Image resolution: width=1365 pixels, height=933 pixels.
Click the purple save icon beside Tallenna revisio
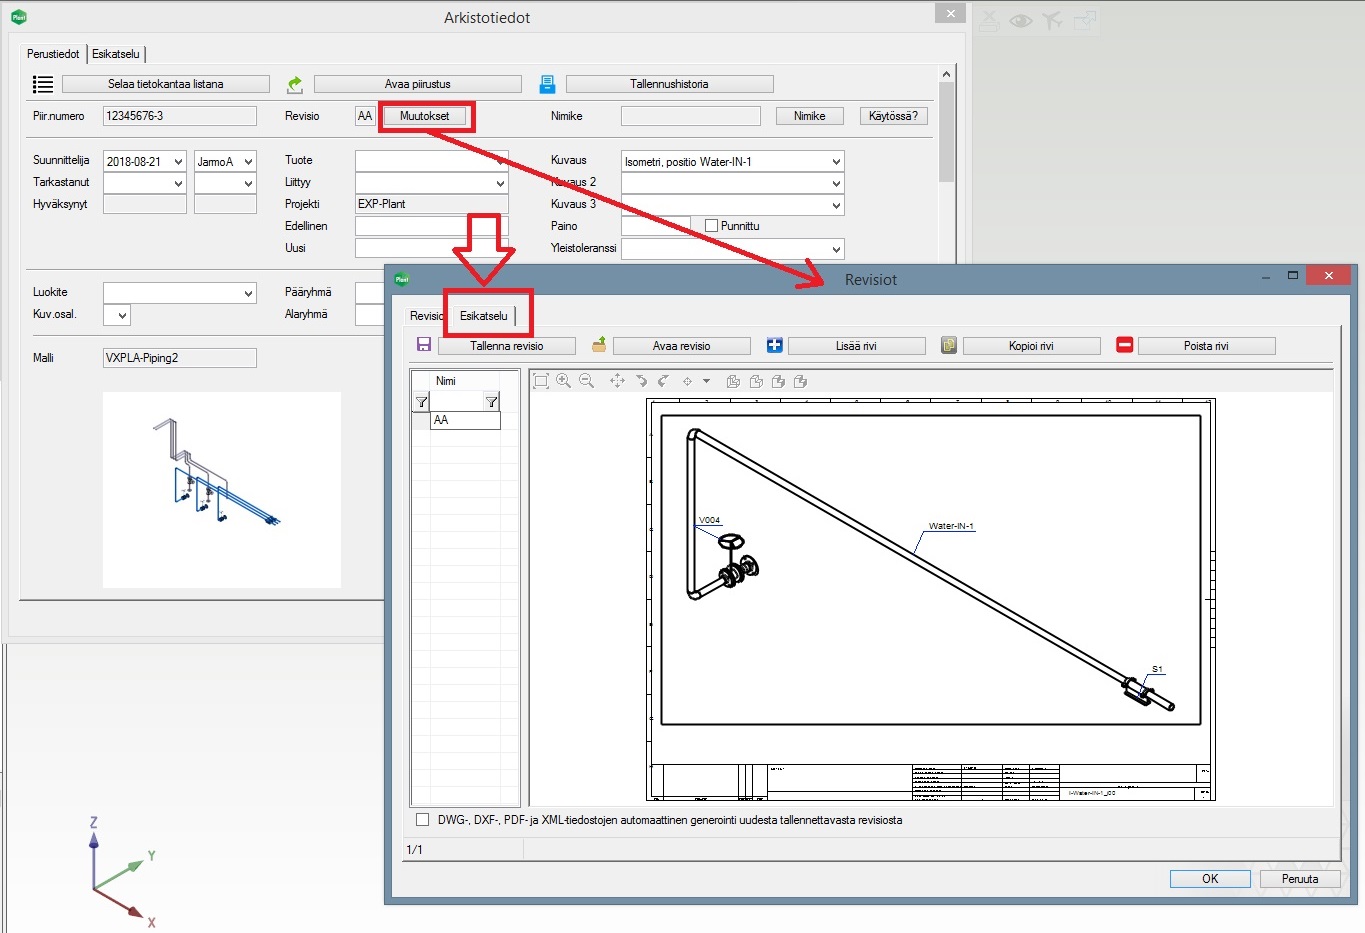(x=424, y=345)
